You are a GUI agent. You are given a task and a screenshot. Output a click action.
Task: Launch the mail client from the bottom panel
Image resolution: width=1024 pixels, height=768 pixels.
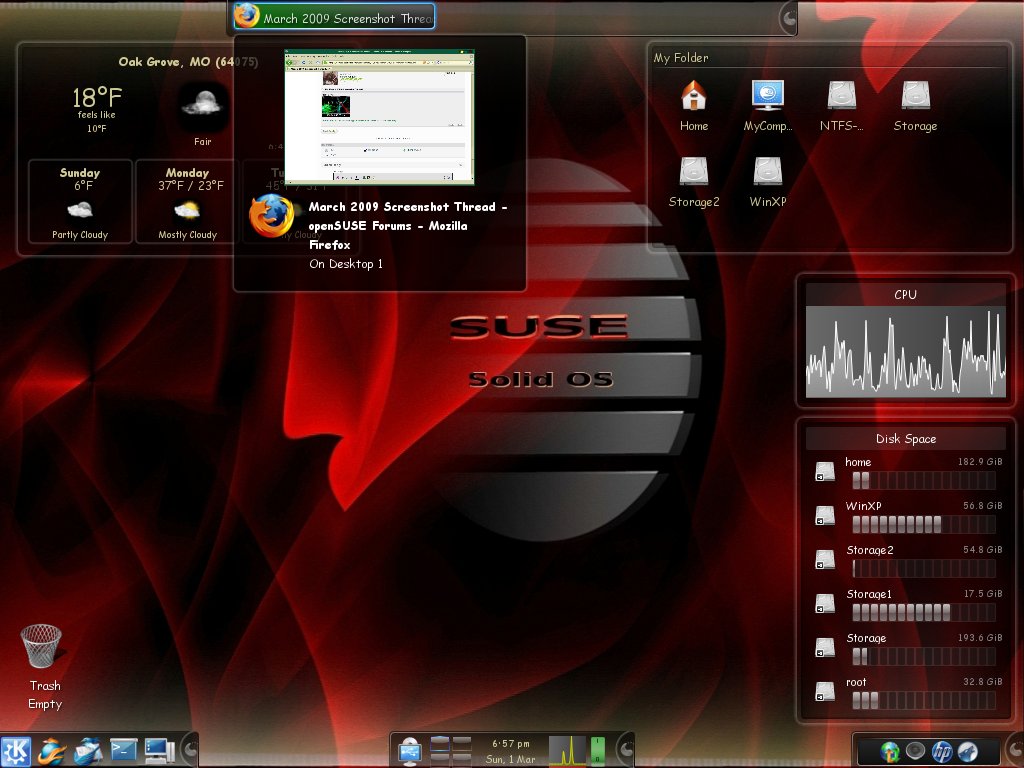[x=88, y=751]
